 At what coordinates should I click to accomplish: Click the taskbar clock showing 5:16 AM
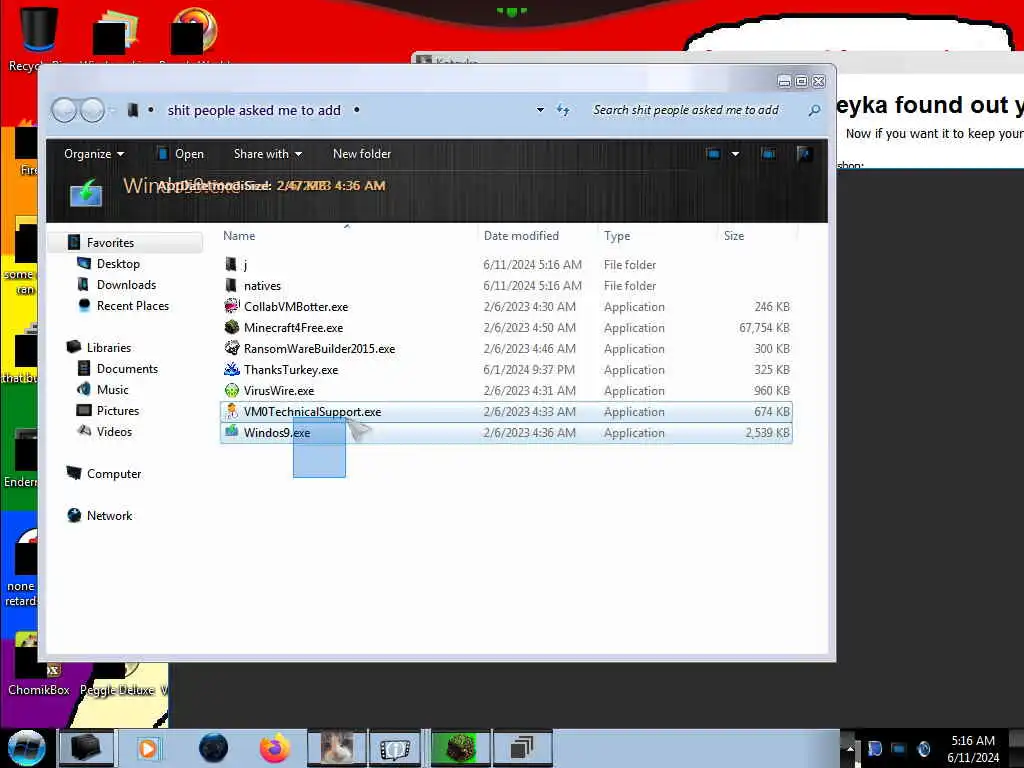(x=972, y=748)
